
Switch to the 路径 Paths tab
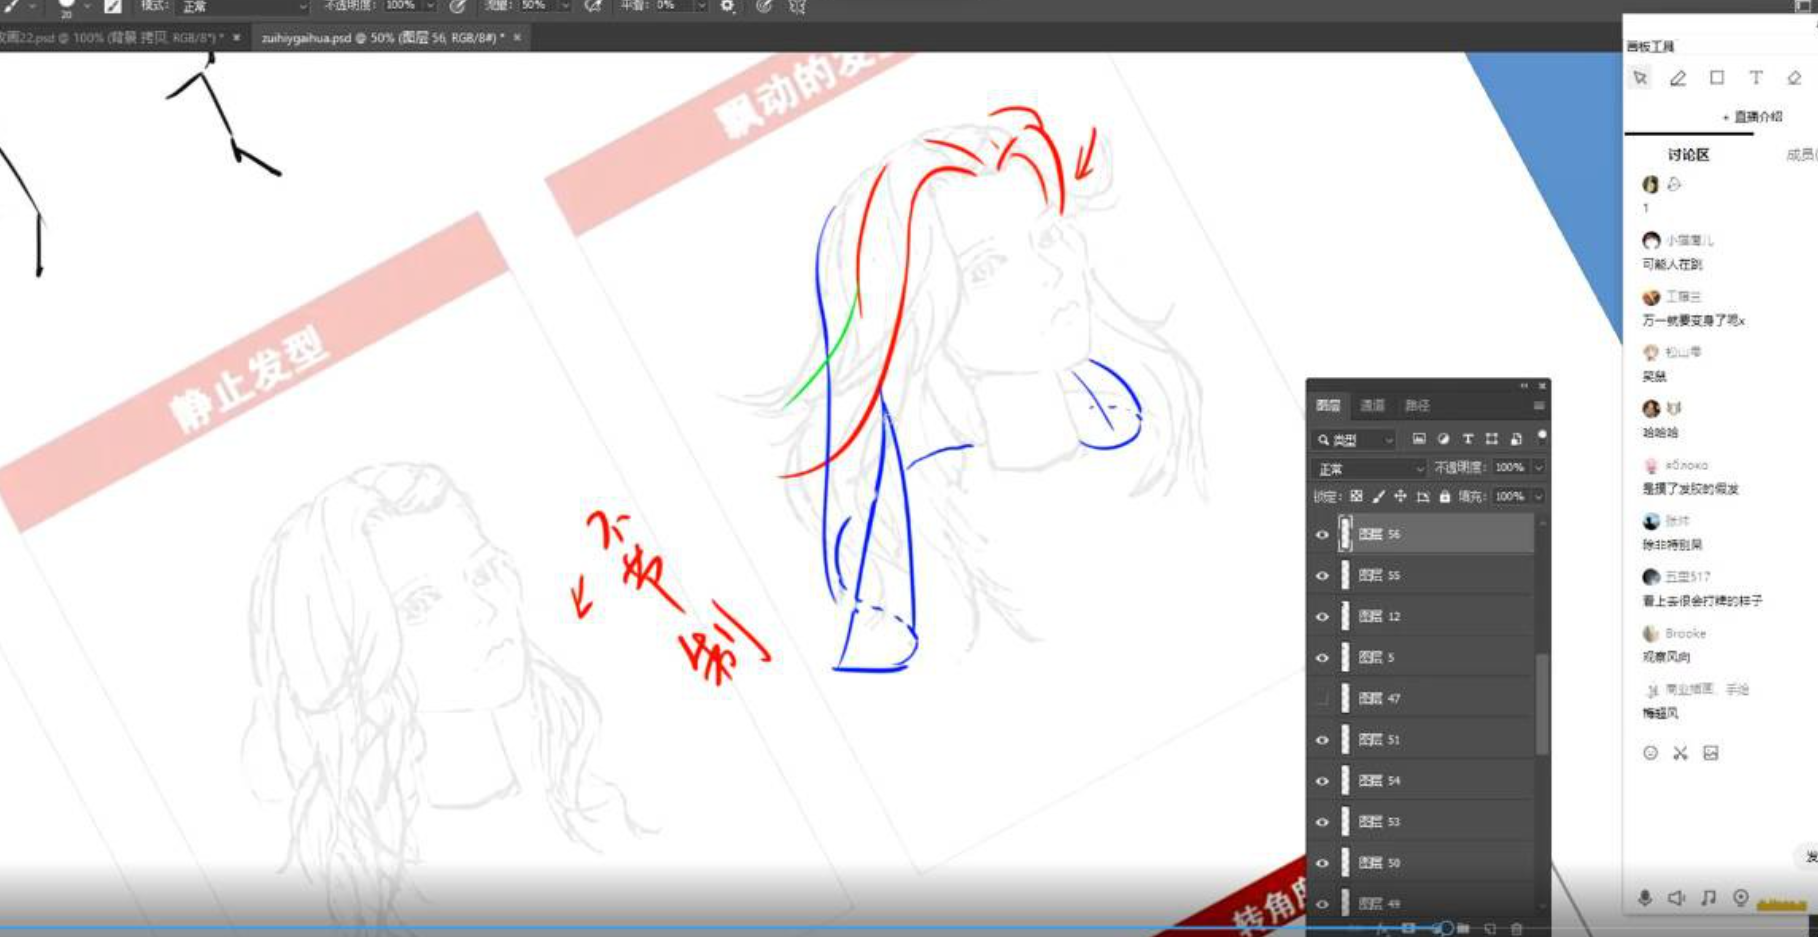(1417, 405)
